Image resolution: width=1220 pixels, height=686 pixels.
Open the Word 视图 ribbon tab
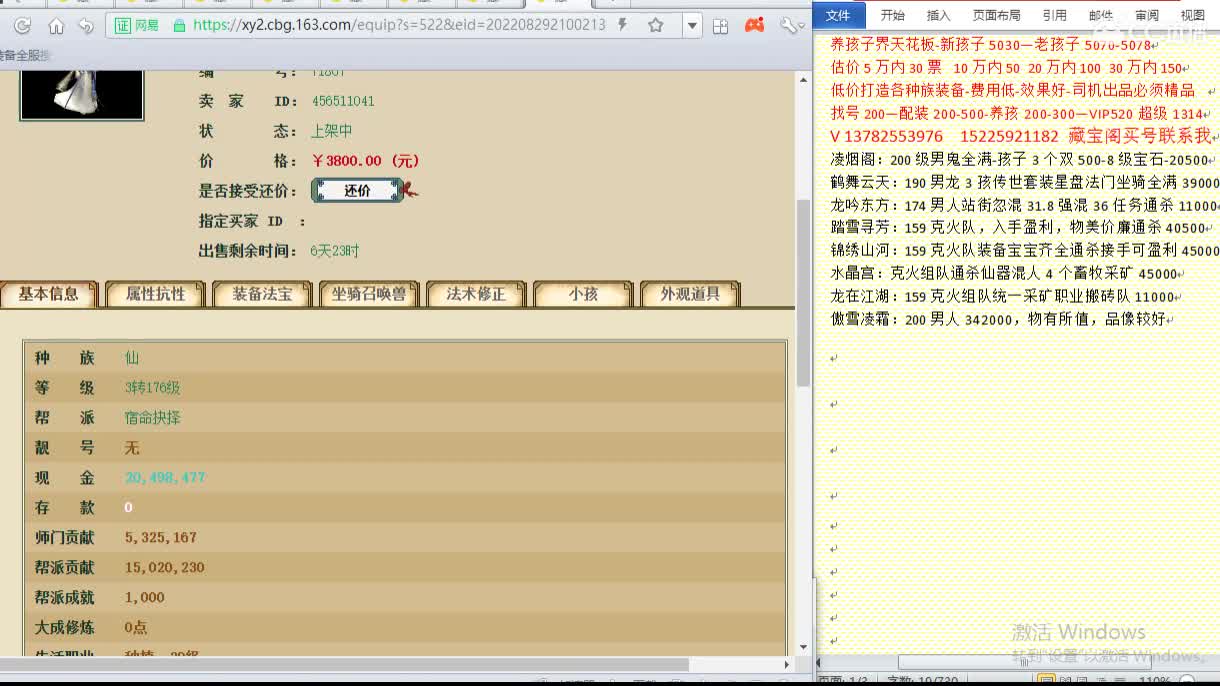(1192, 15)
